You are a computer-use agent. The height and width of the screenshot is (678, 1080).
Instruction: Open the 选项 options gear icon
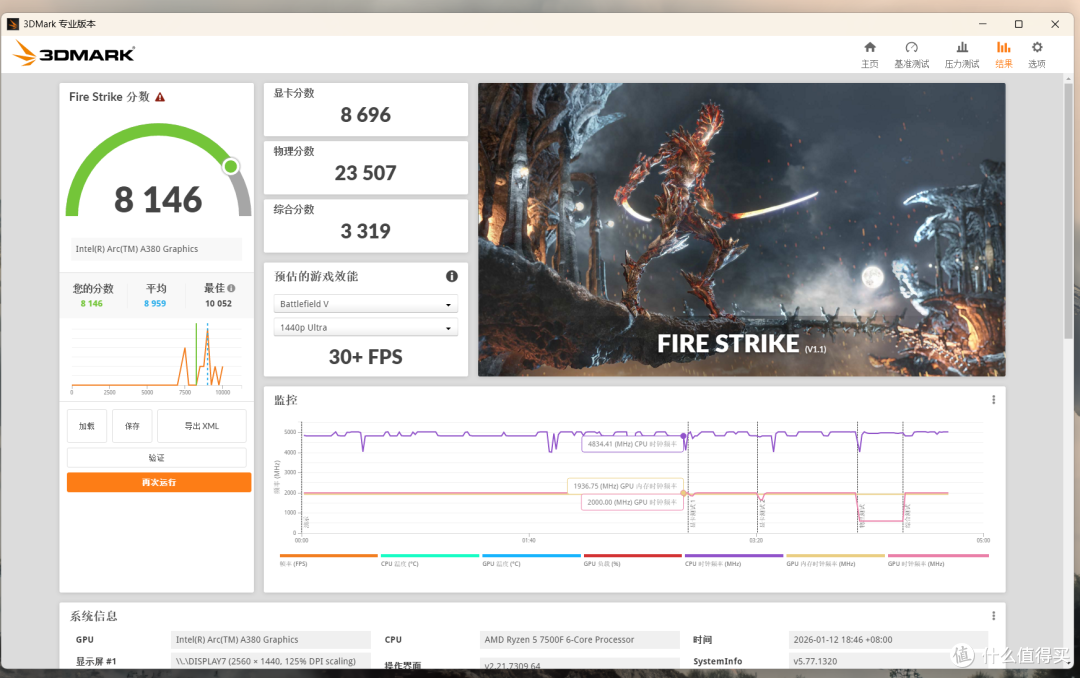pyautogui.click(x=1037, y=48)
